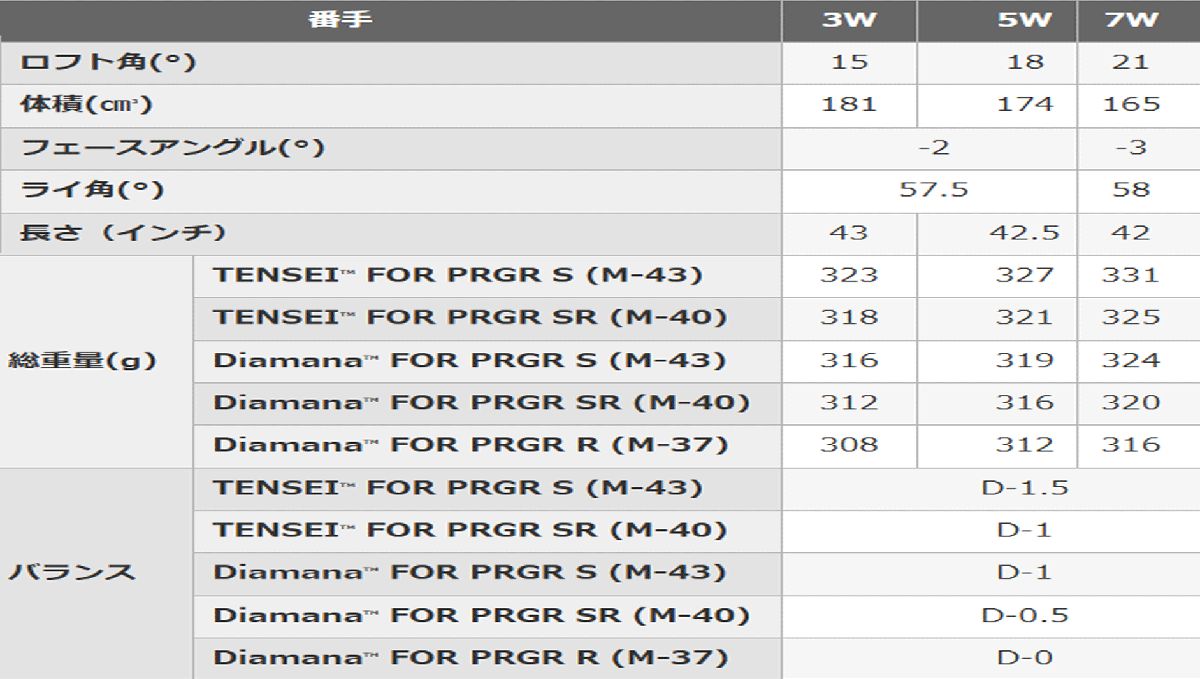The width and height of the screenshot is (1200, 679).
Task: Click the 長さ(インチ) row label
Action: pos(123,232)
